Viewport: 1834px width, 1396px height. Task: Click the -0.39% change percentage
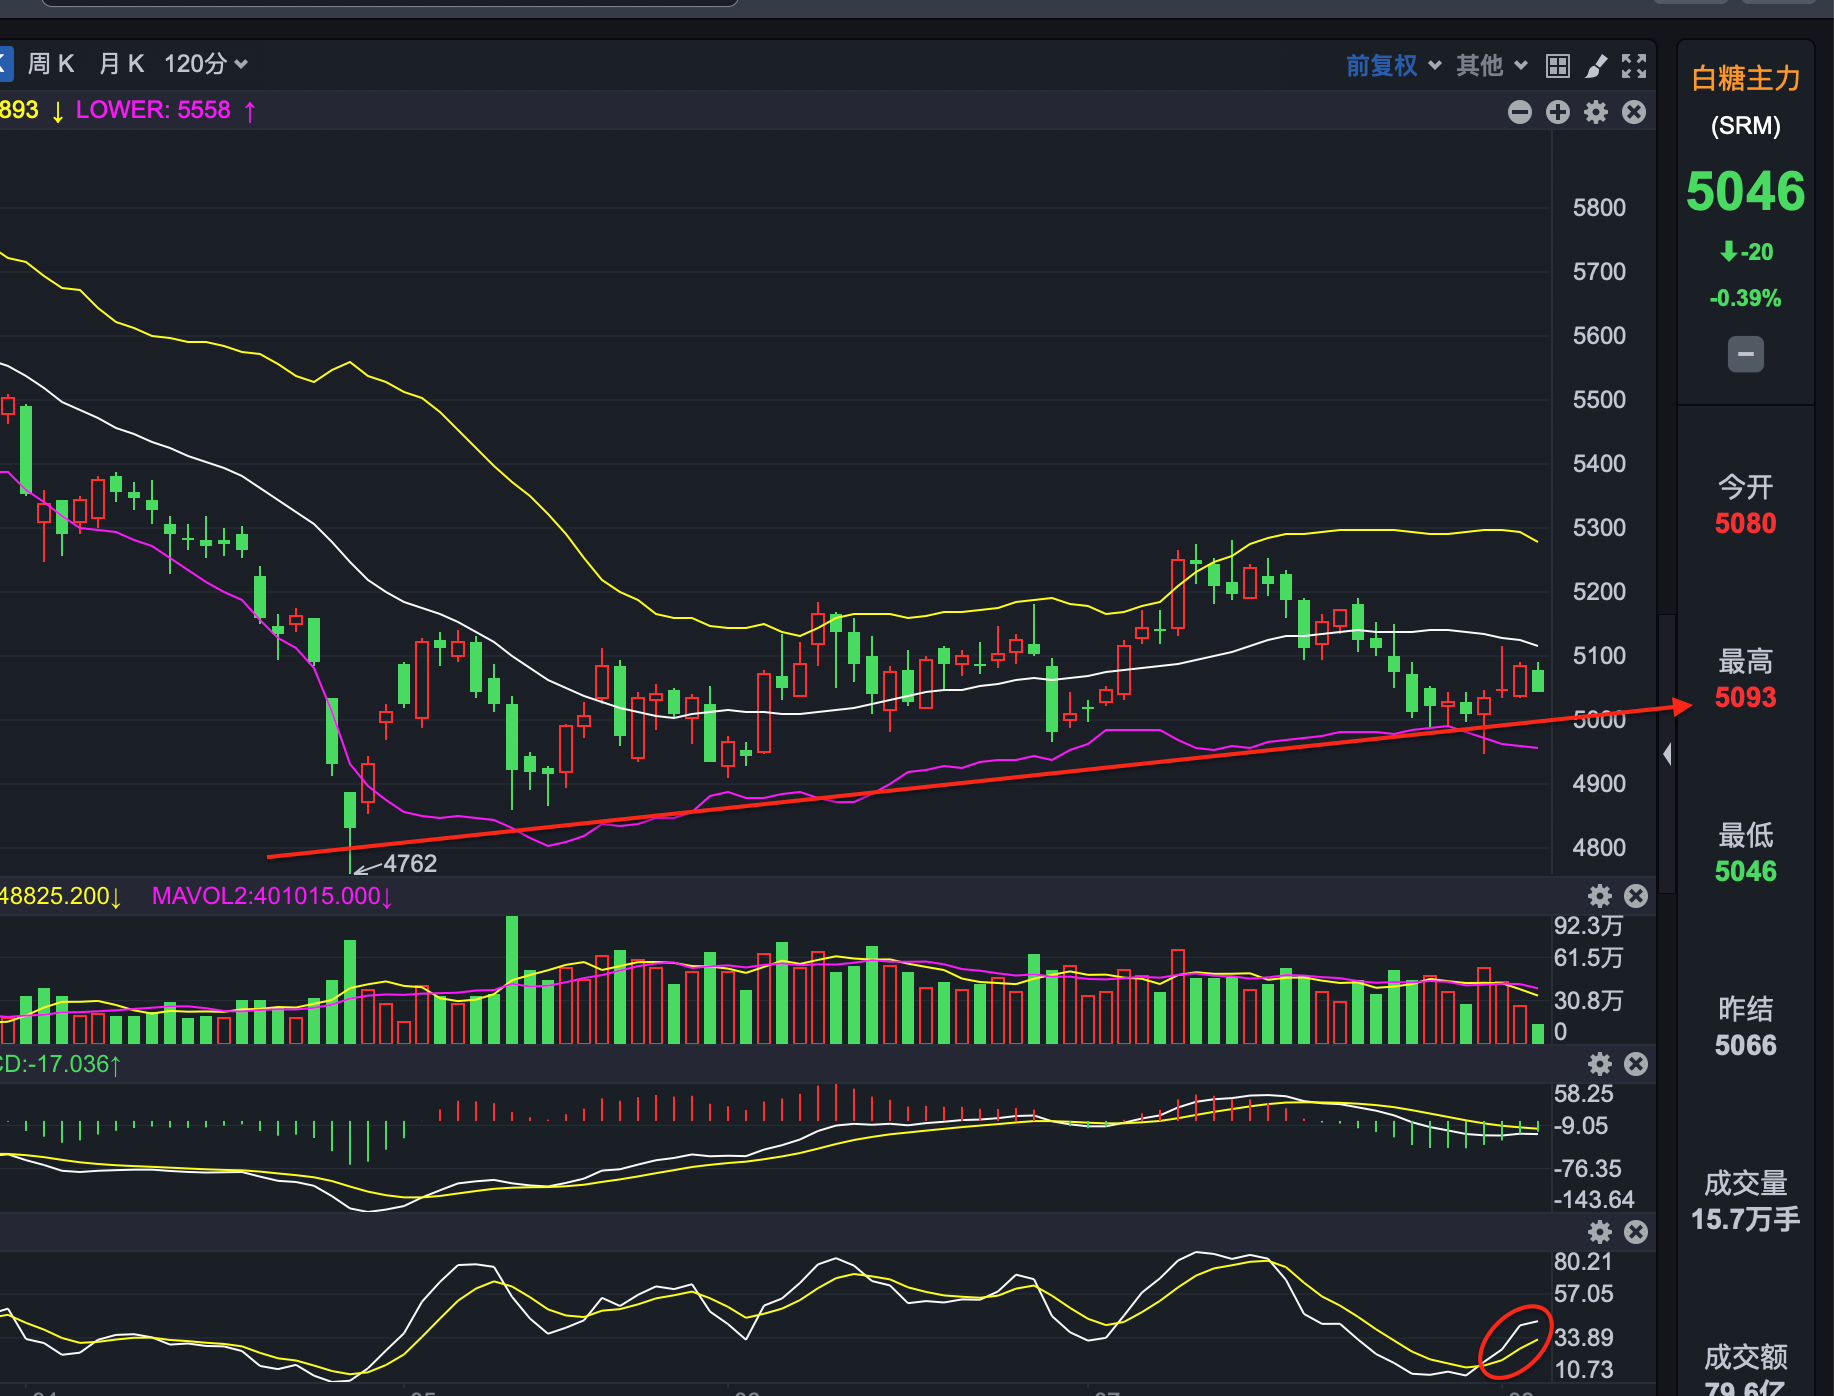tap(1746, 298)
